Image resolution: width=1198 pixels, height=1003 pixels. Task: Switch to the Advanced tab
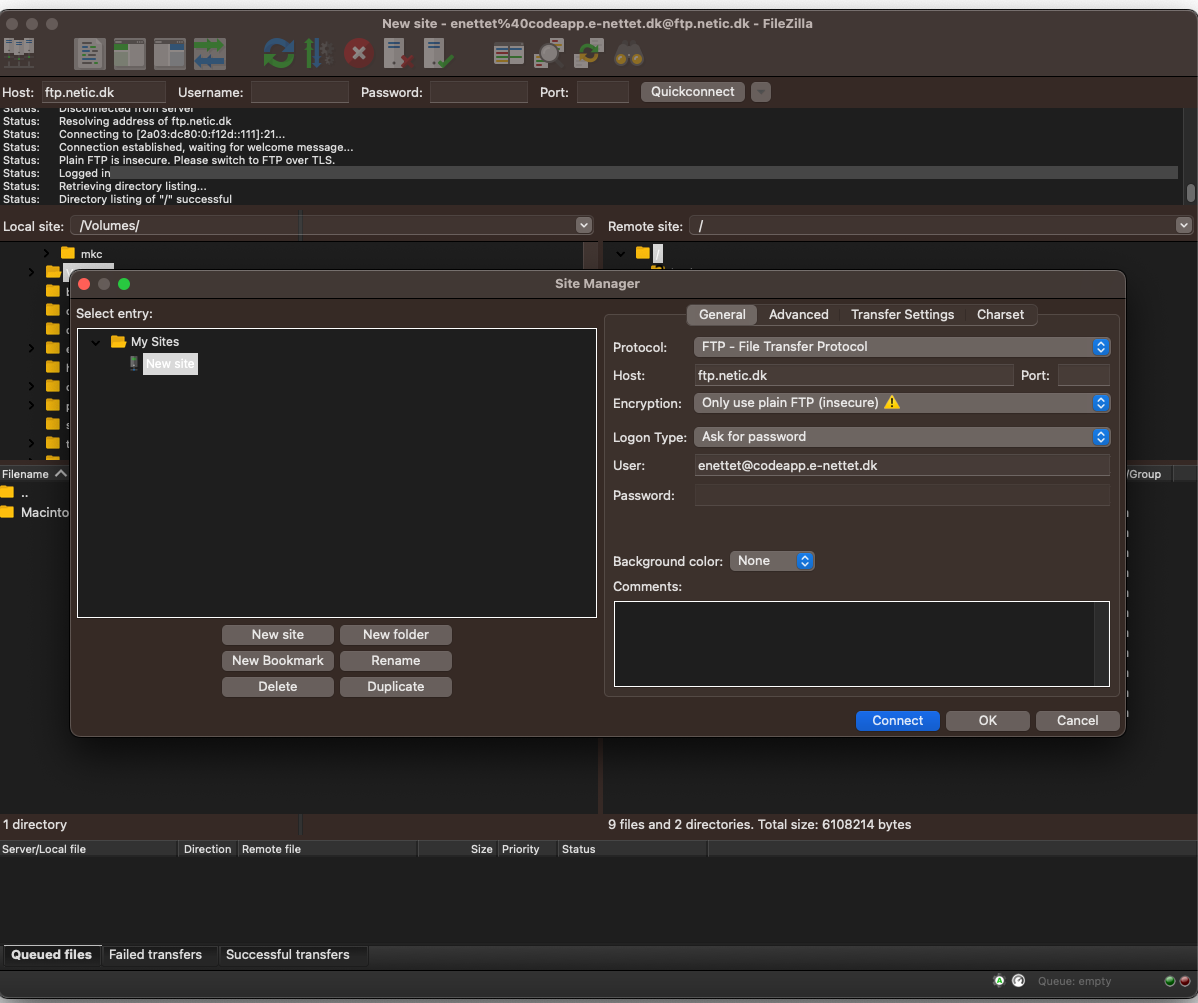click(x=798, y=315)
